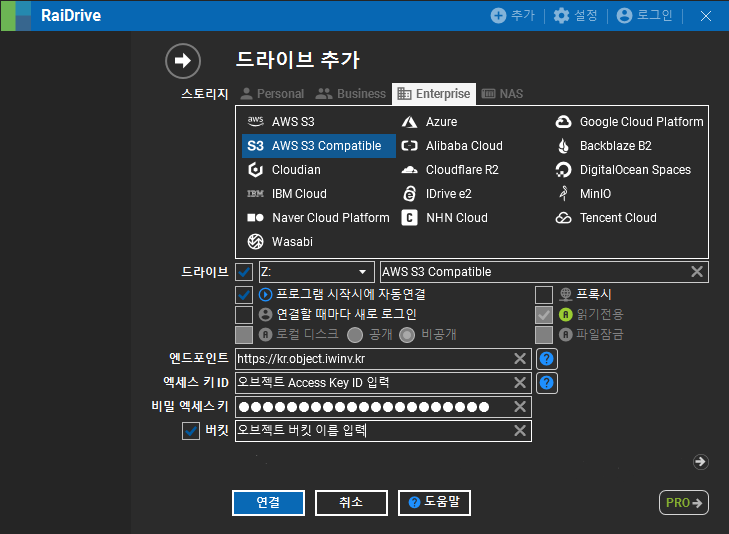Screen dimensions: 729x534
Task: Click the 버킷 name input field
Action: [383, 431]
